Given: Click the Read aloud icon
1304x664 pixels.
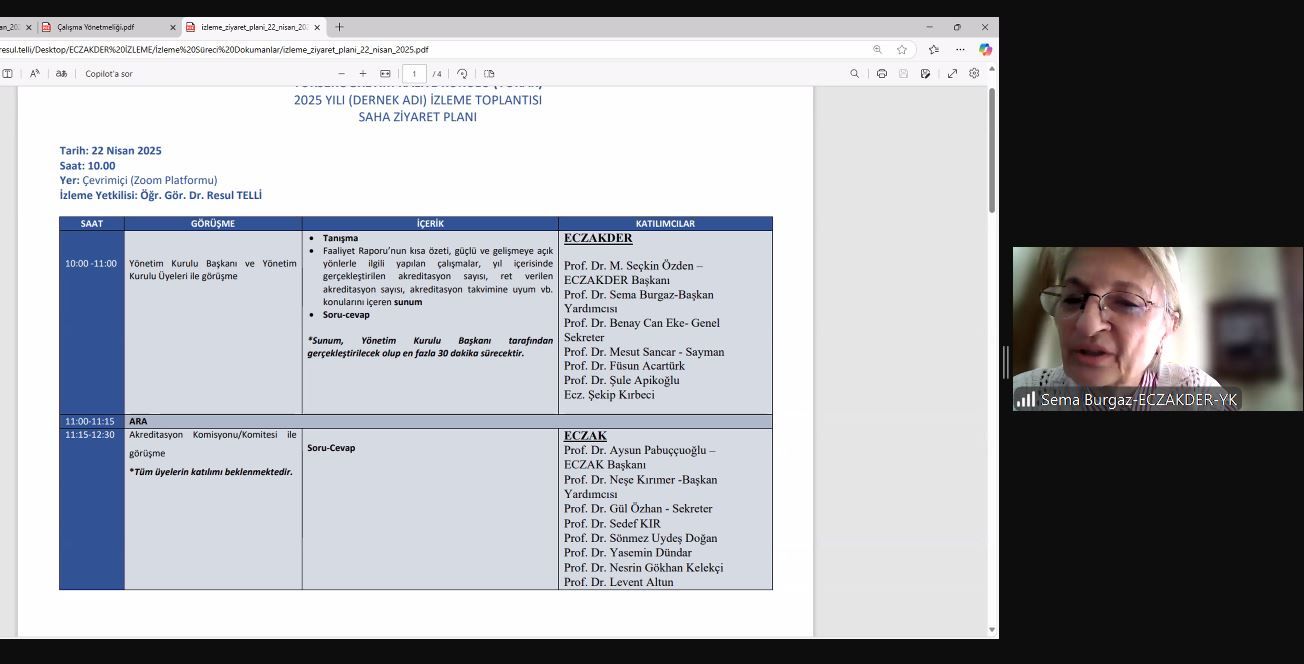Looking at the screenshot, I should (35, 74).
